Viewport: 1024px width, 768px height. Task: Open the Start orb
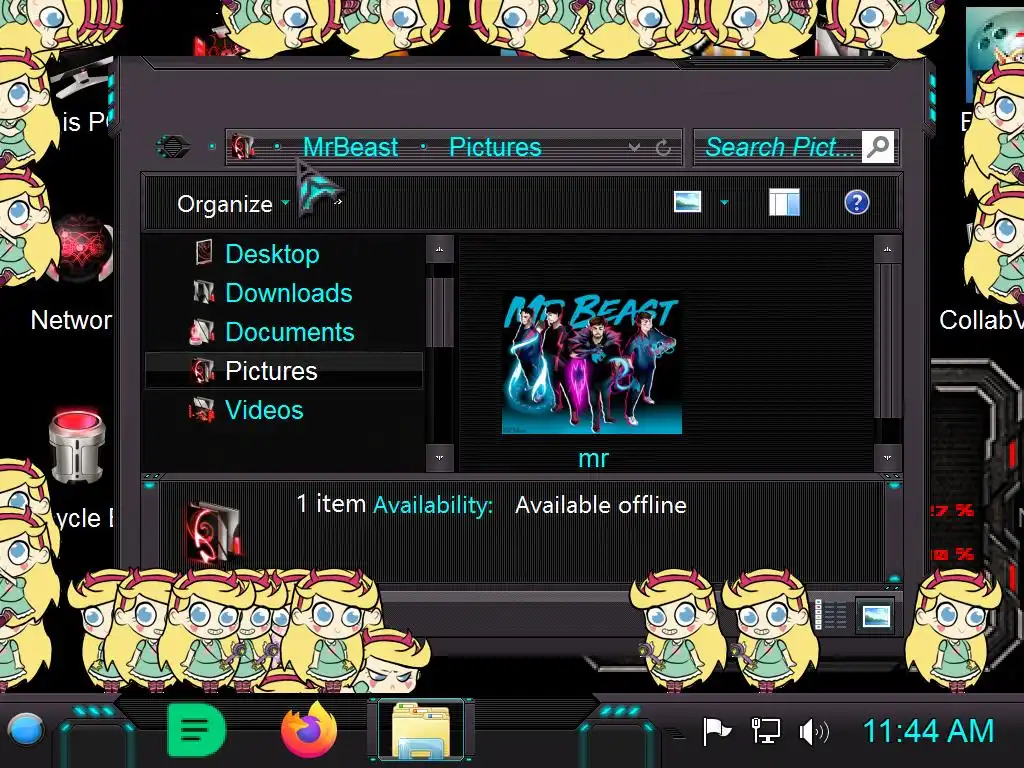26,730
